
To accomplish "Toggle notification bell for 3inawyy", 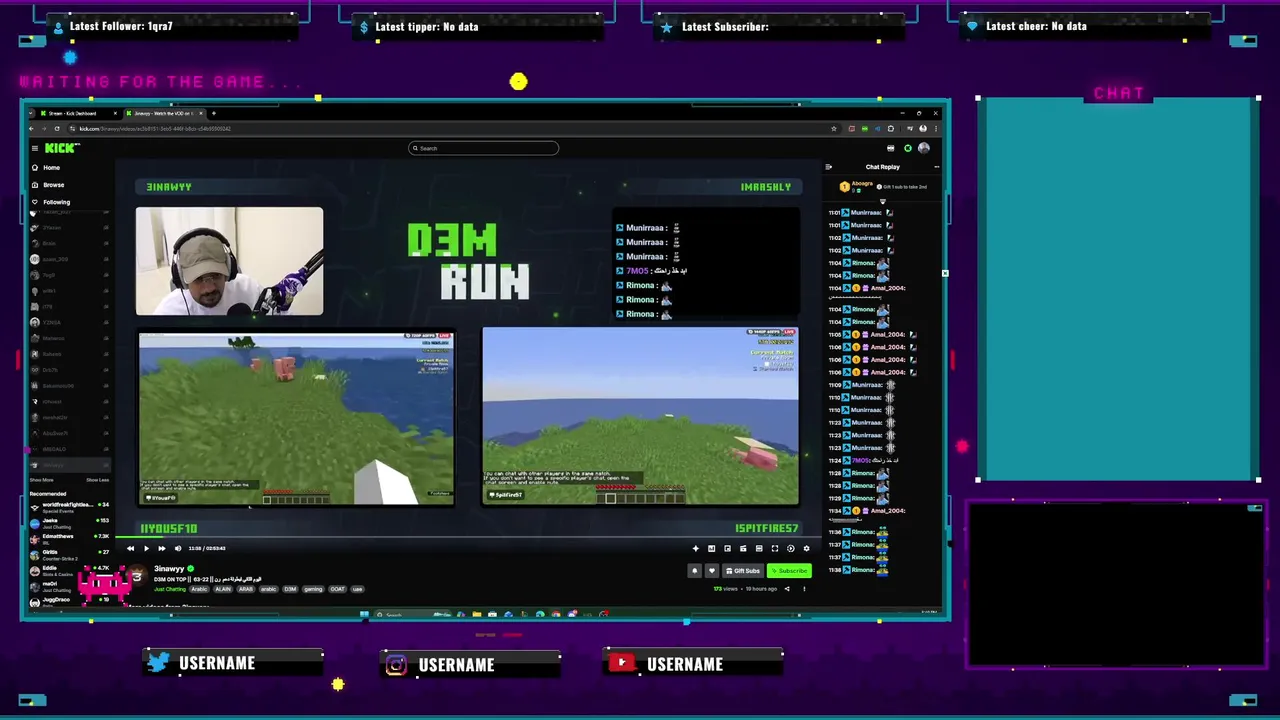I will click(695, 571).
